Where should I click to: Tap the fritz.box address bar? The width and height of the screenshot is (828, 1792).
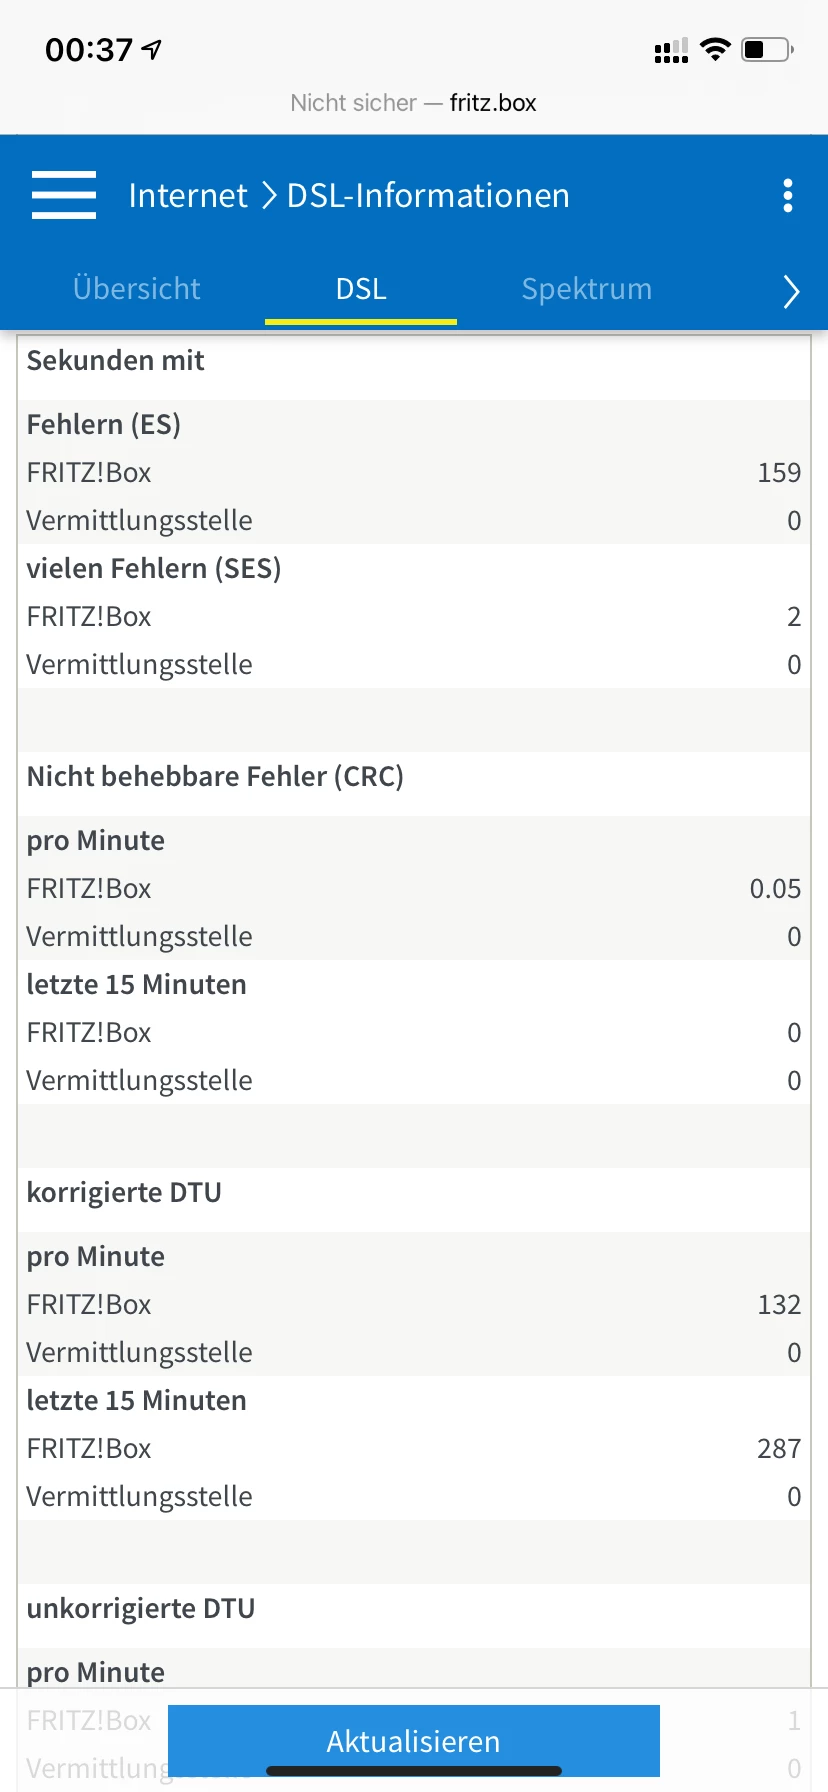pos(414,103)
